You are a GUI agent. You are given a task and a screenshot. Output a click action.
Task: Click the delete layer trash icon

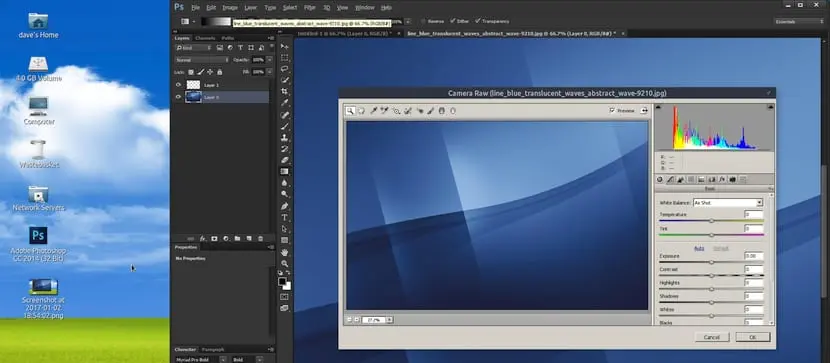click(260, 239)
